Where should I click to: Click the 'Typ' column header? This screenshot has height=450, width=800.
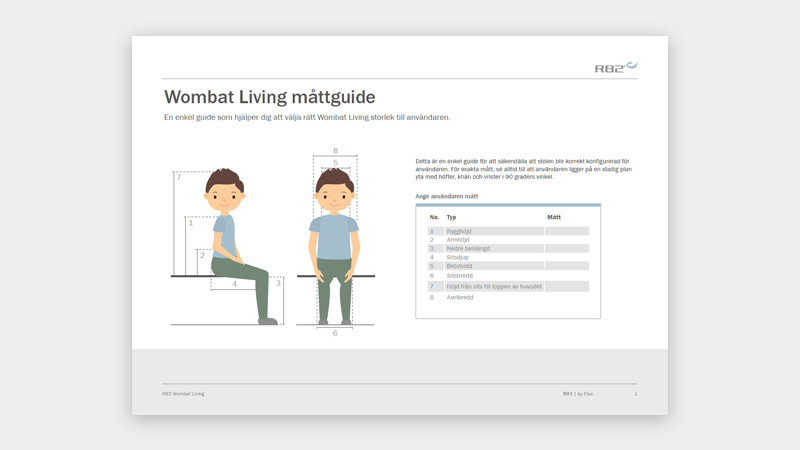click(452, 217)
